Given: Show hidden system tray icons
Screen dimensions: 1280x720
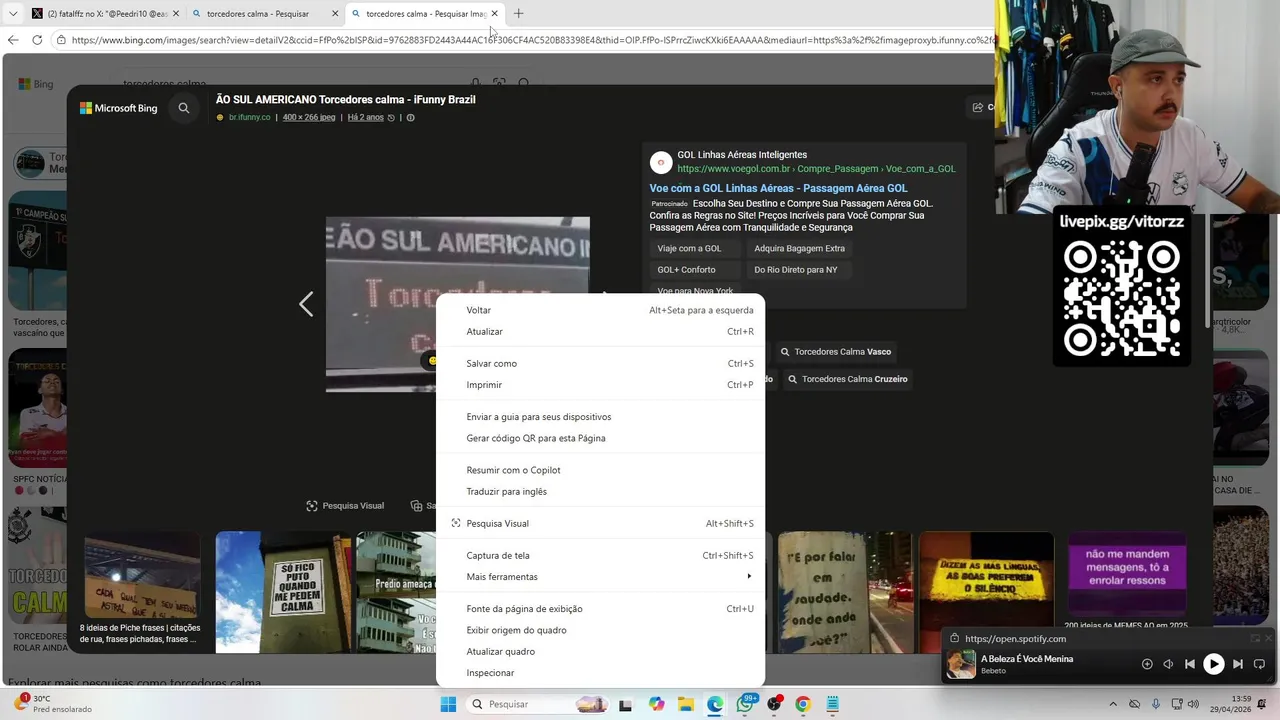Looking at the screenshot, I should click(1113, 704).
